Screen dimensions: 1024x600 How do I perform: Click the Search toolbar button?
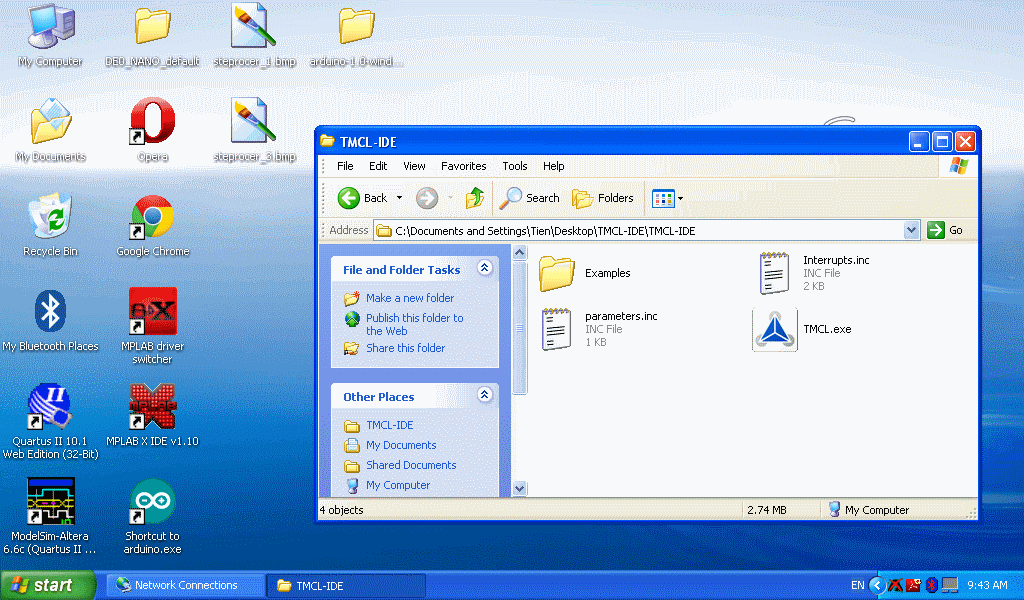point(530,198)
